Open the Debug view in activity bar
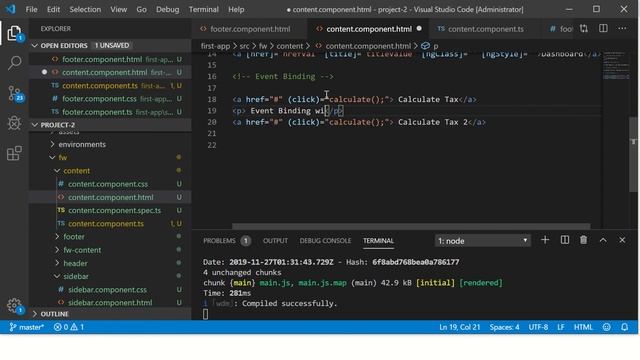 coord(14,123)
